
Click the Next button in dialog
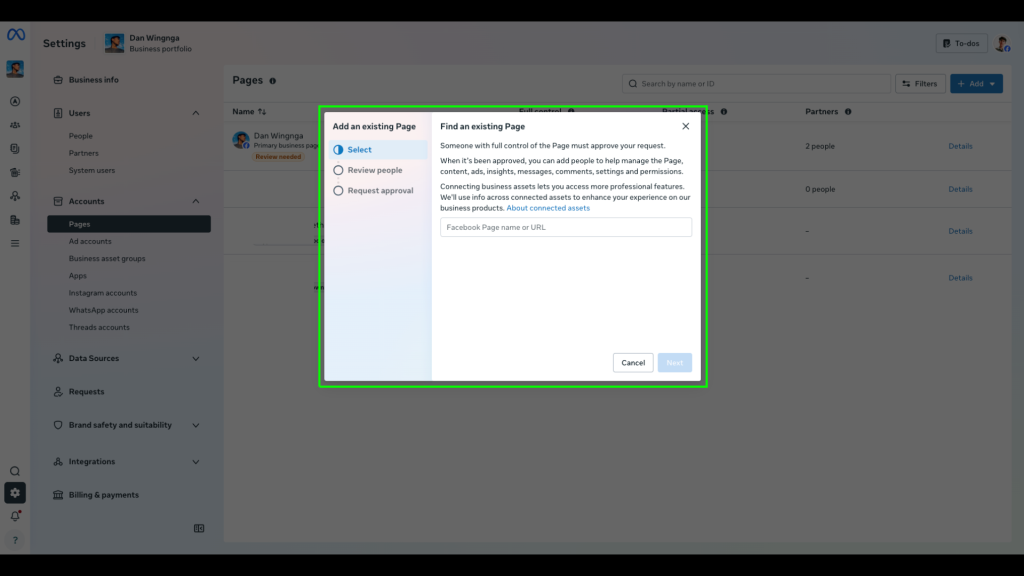(x=675, y=362)
